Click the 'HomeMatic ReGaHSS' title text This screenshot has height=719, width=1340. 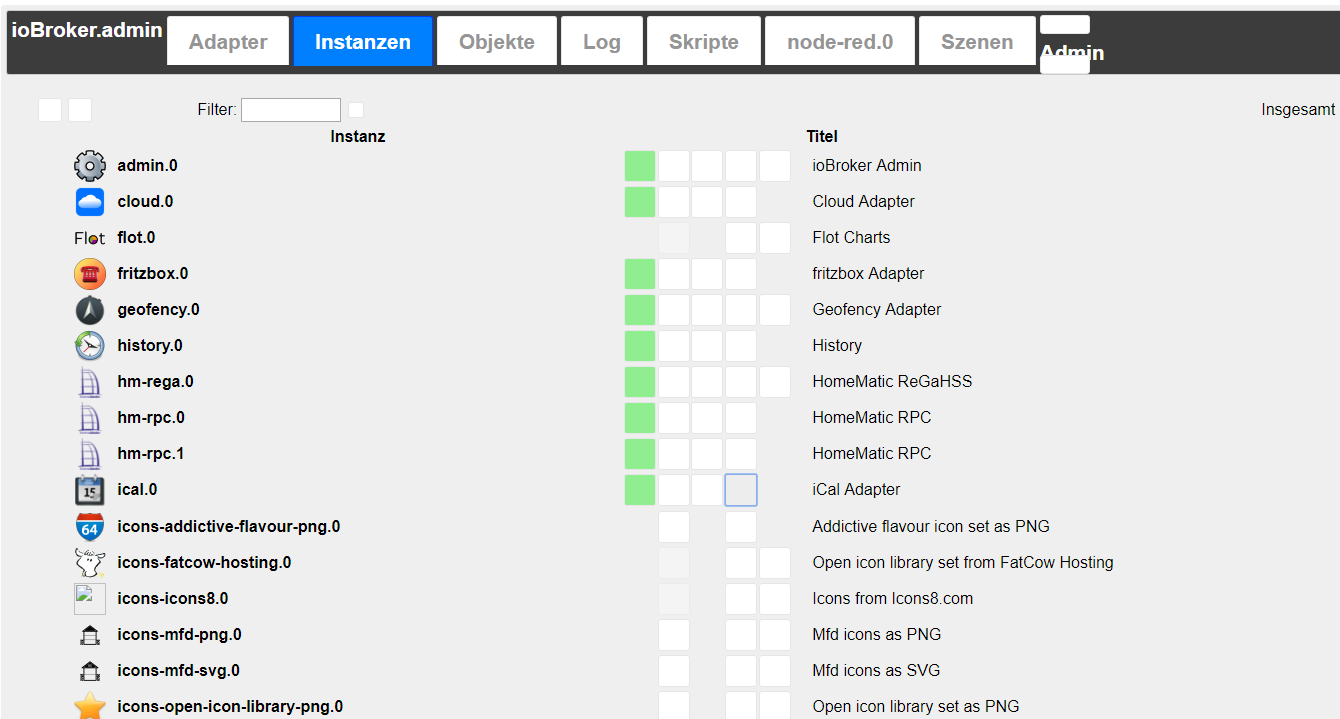[892, 382]
